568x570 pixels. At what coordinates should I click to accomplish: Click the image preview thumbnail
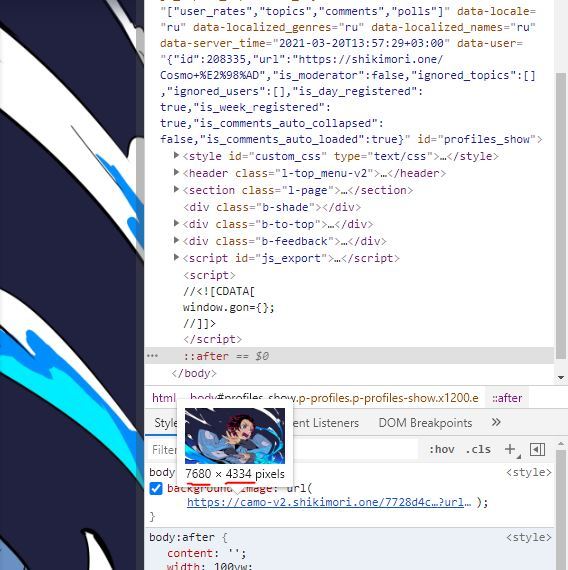pos(235,435)
